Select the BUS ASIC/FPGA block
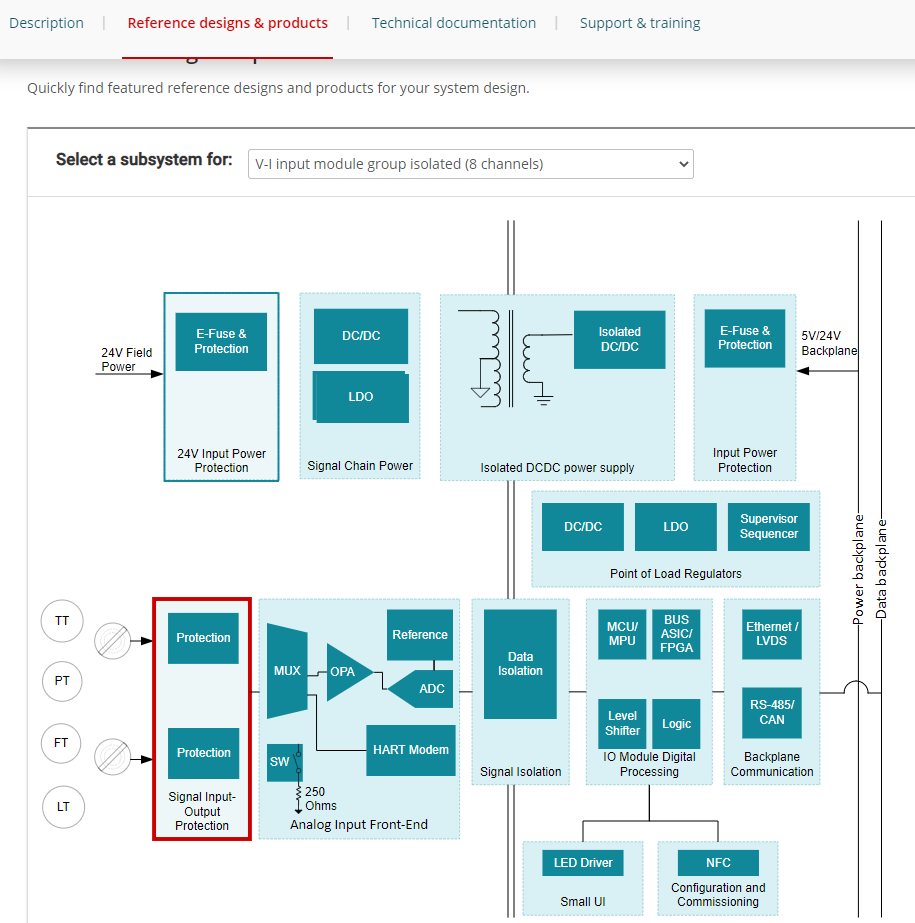 click(x=676, y=634)
